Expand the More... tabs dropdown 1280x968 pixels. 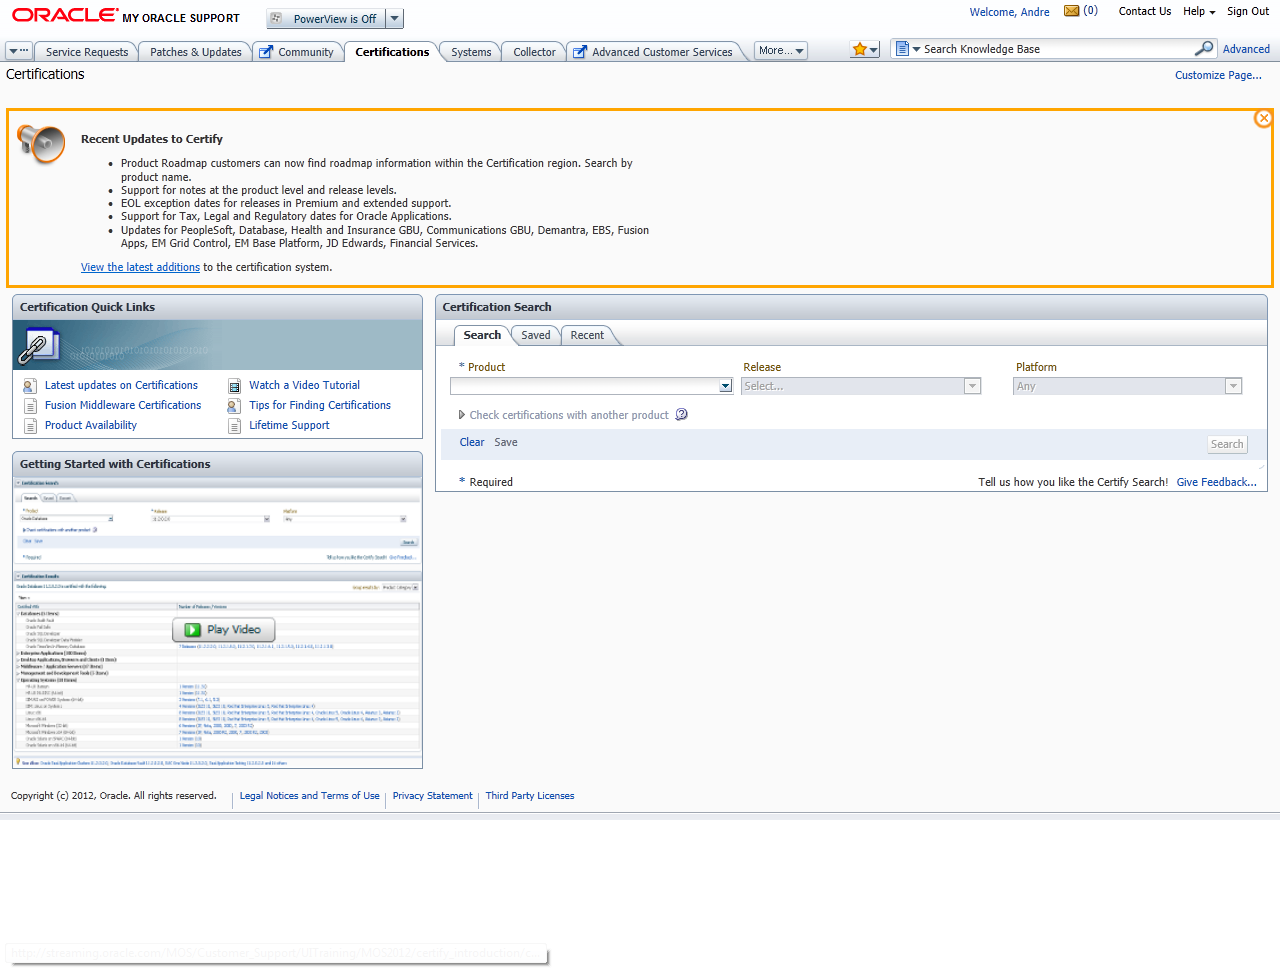coord(781,51)
